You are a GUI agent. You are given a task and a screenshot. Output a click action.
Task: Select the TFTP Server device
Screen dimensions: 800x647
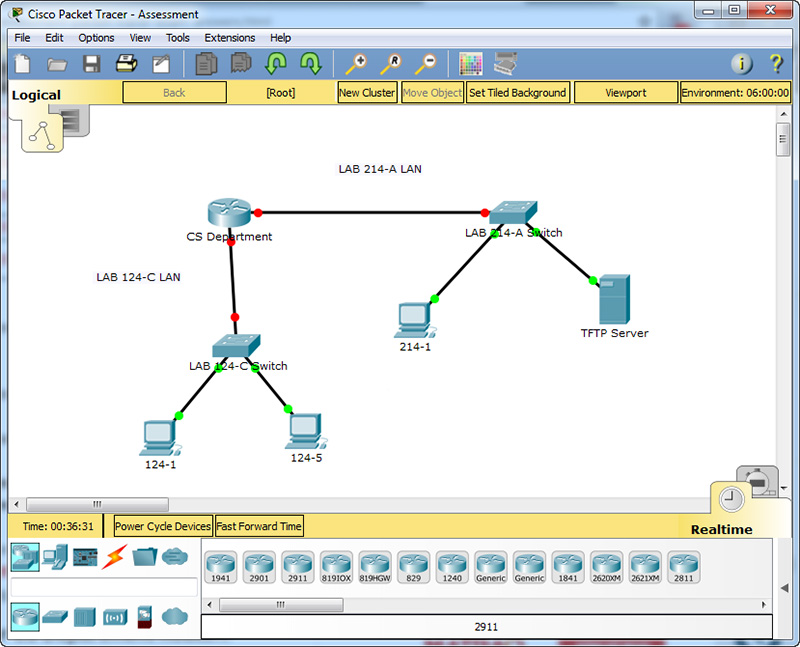(x=614, y=300)
